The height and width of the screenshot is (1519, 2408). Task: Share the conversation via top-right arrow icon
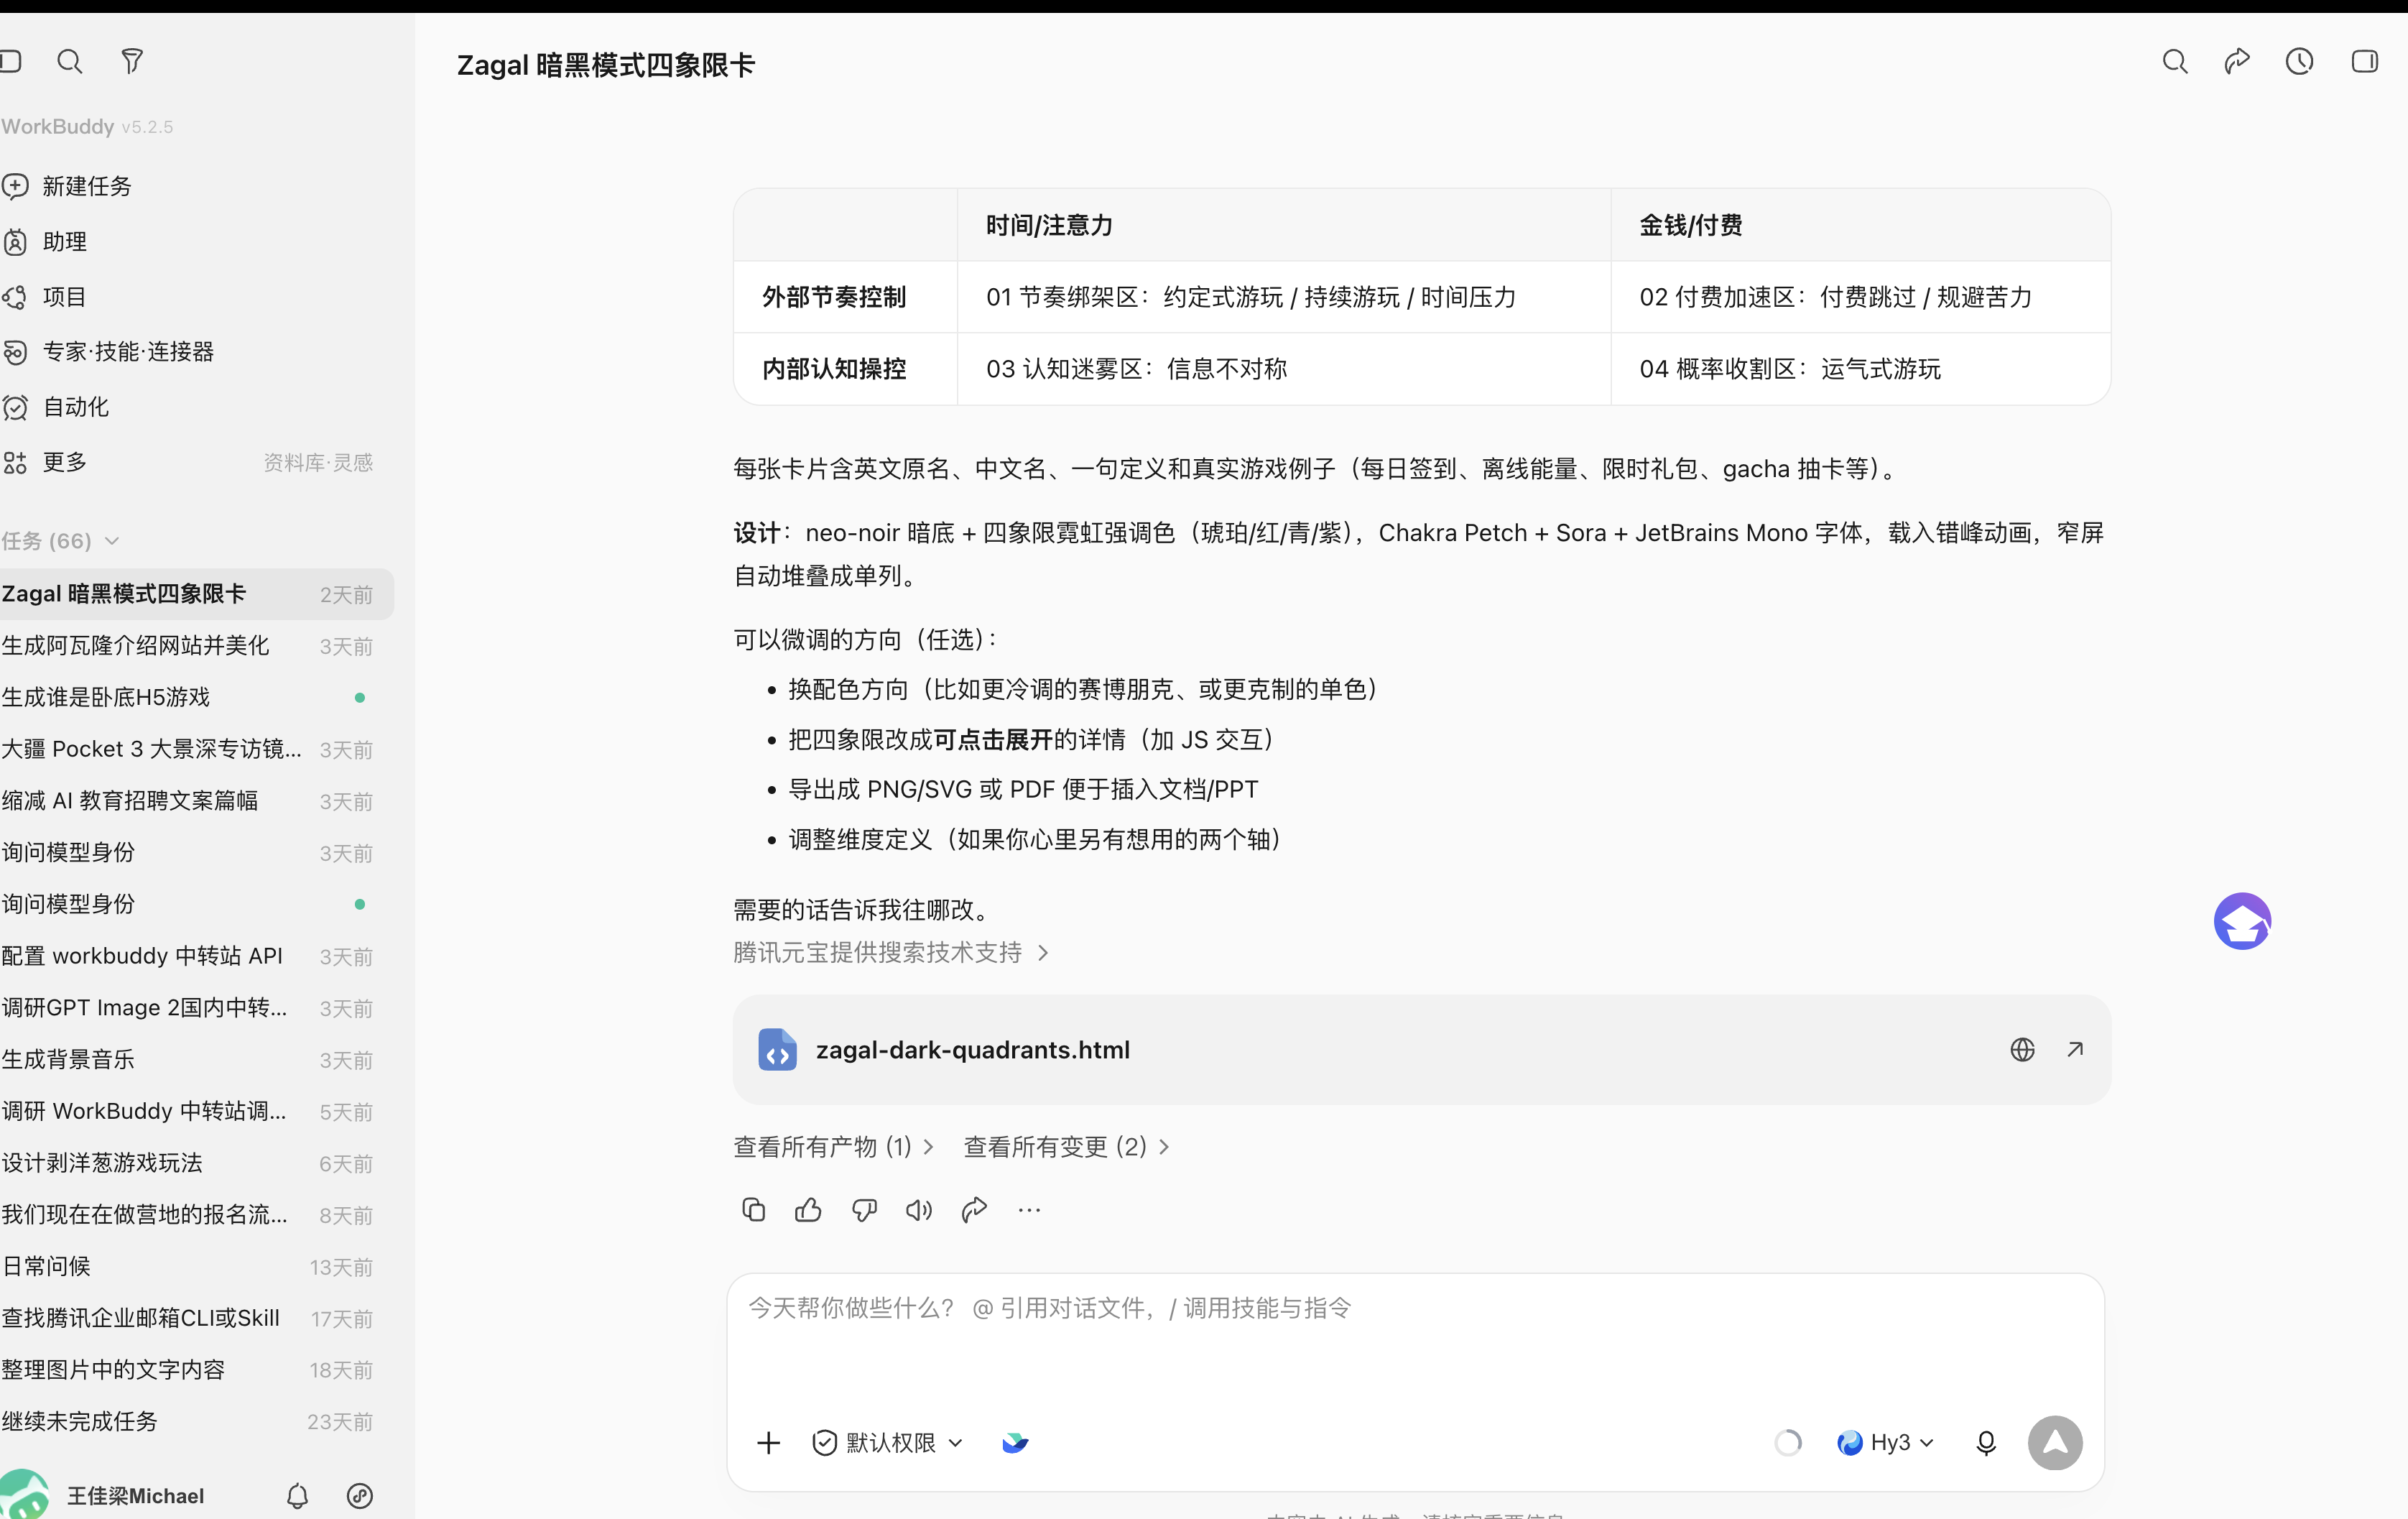(x=2237, y=62)
